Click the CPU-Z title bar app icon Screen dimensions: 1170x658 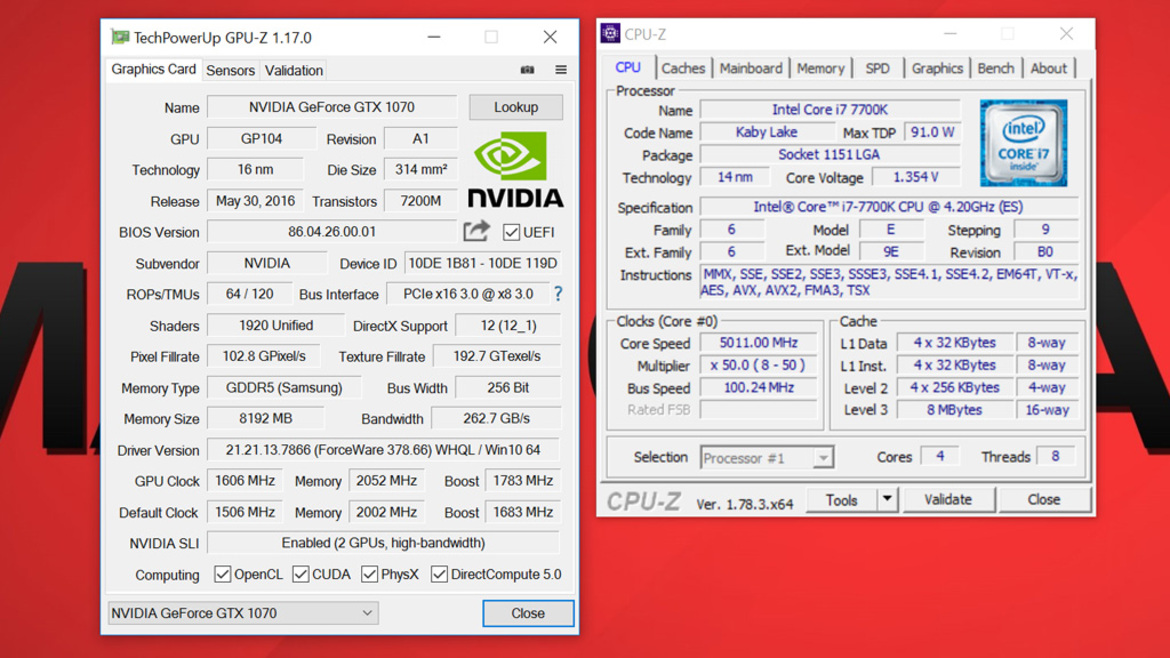(610, 34)
